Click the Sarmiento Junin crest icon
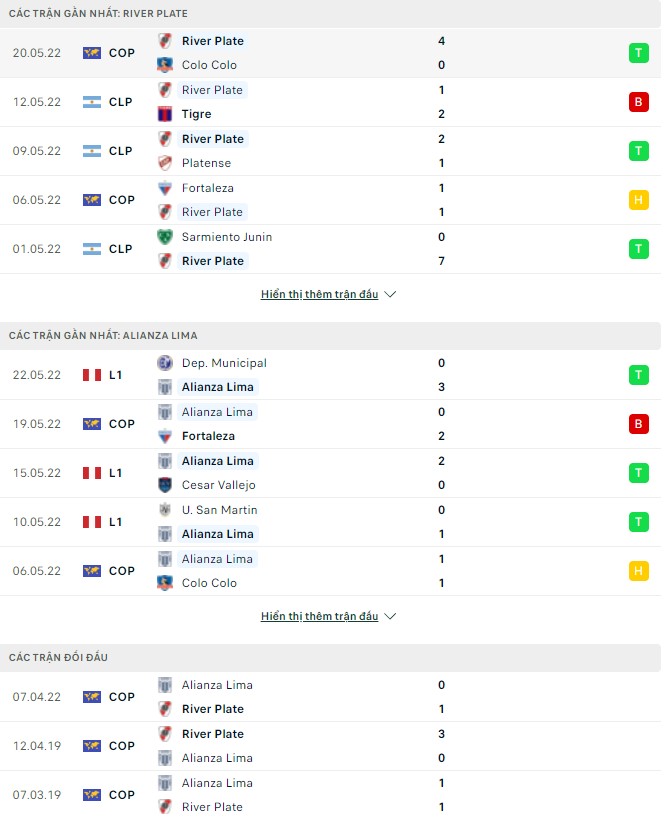 pyautogui.click(x=165, y=237)
